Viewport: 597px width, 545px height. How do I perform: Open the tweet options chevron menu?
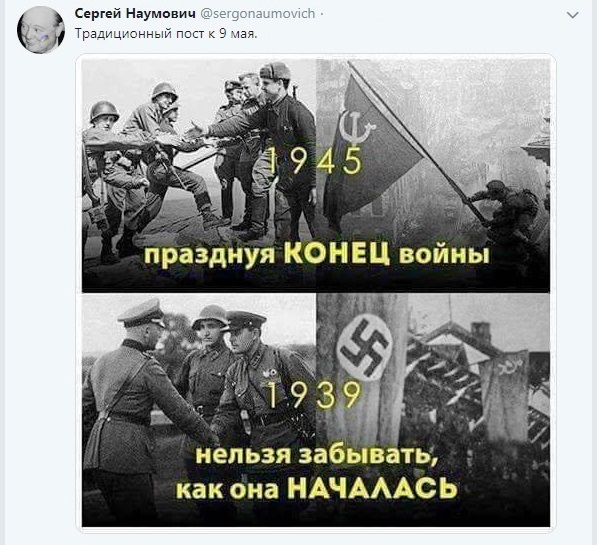click(573, 15)
